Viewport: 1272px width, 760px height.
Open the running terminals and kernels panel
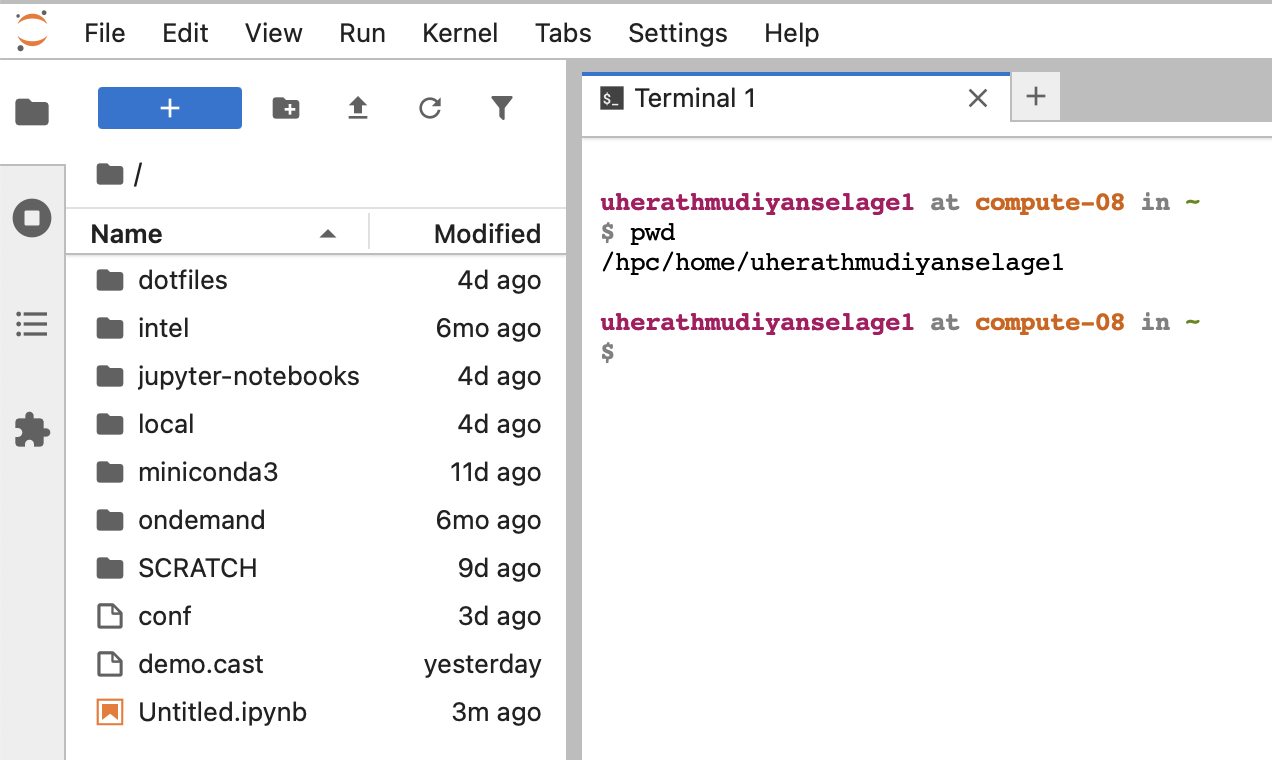[x=32, y=218]
